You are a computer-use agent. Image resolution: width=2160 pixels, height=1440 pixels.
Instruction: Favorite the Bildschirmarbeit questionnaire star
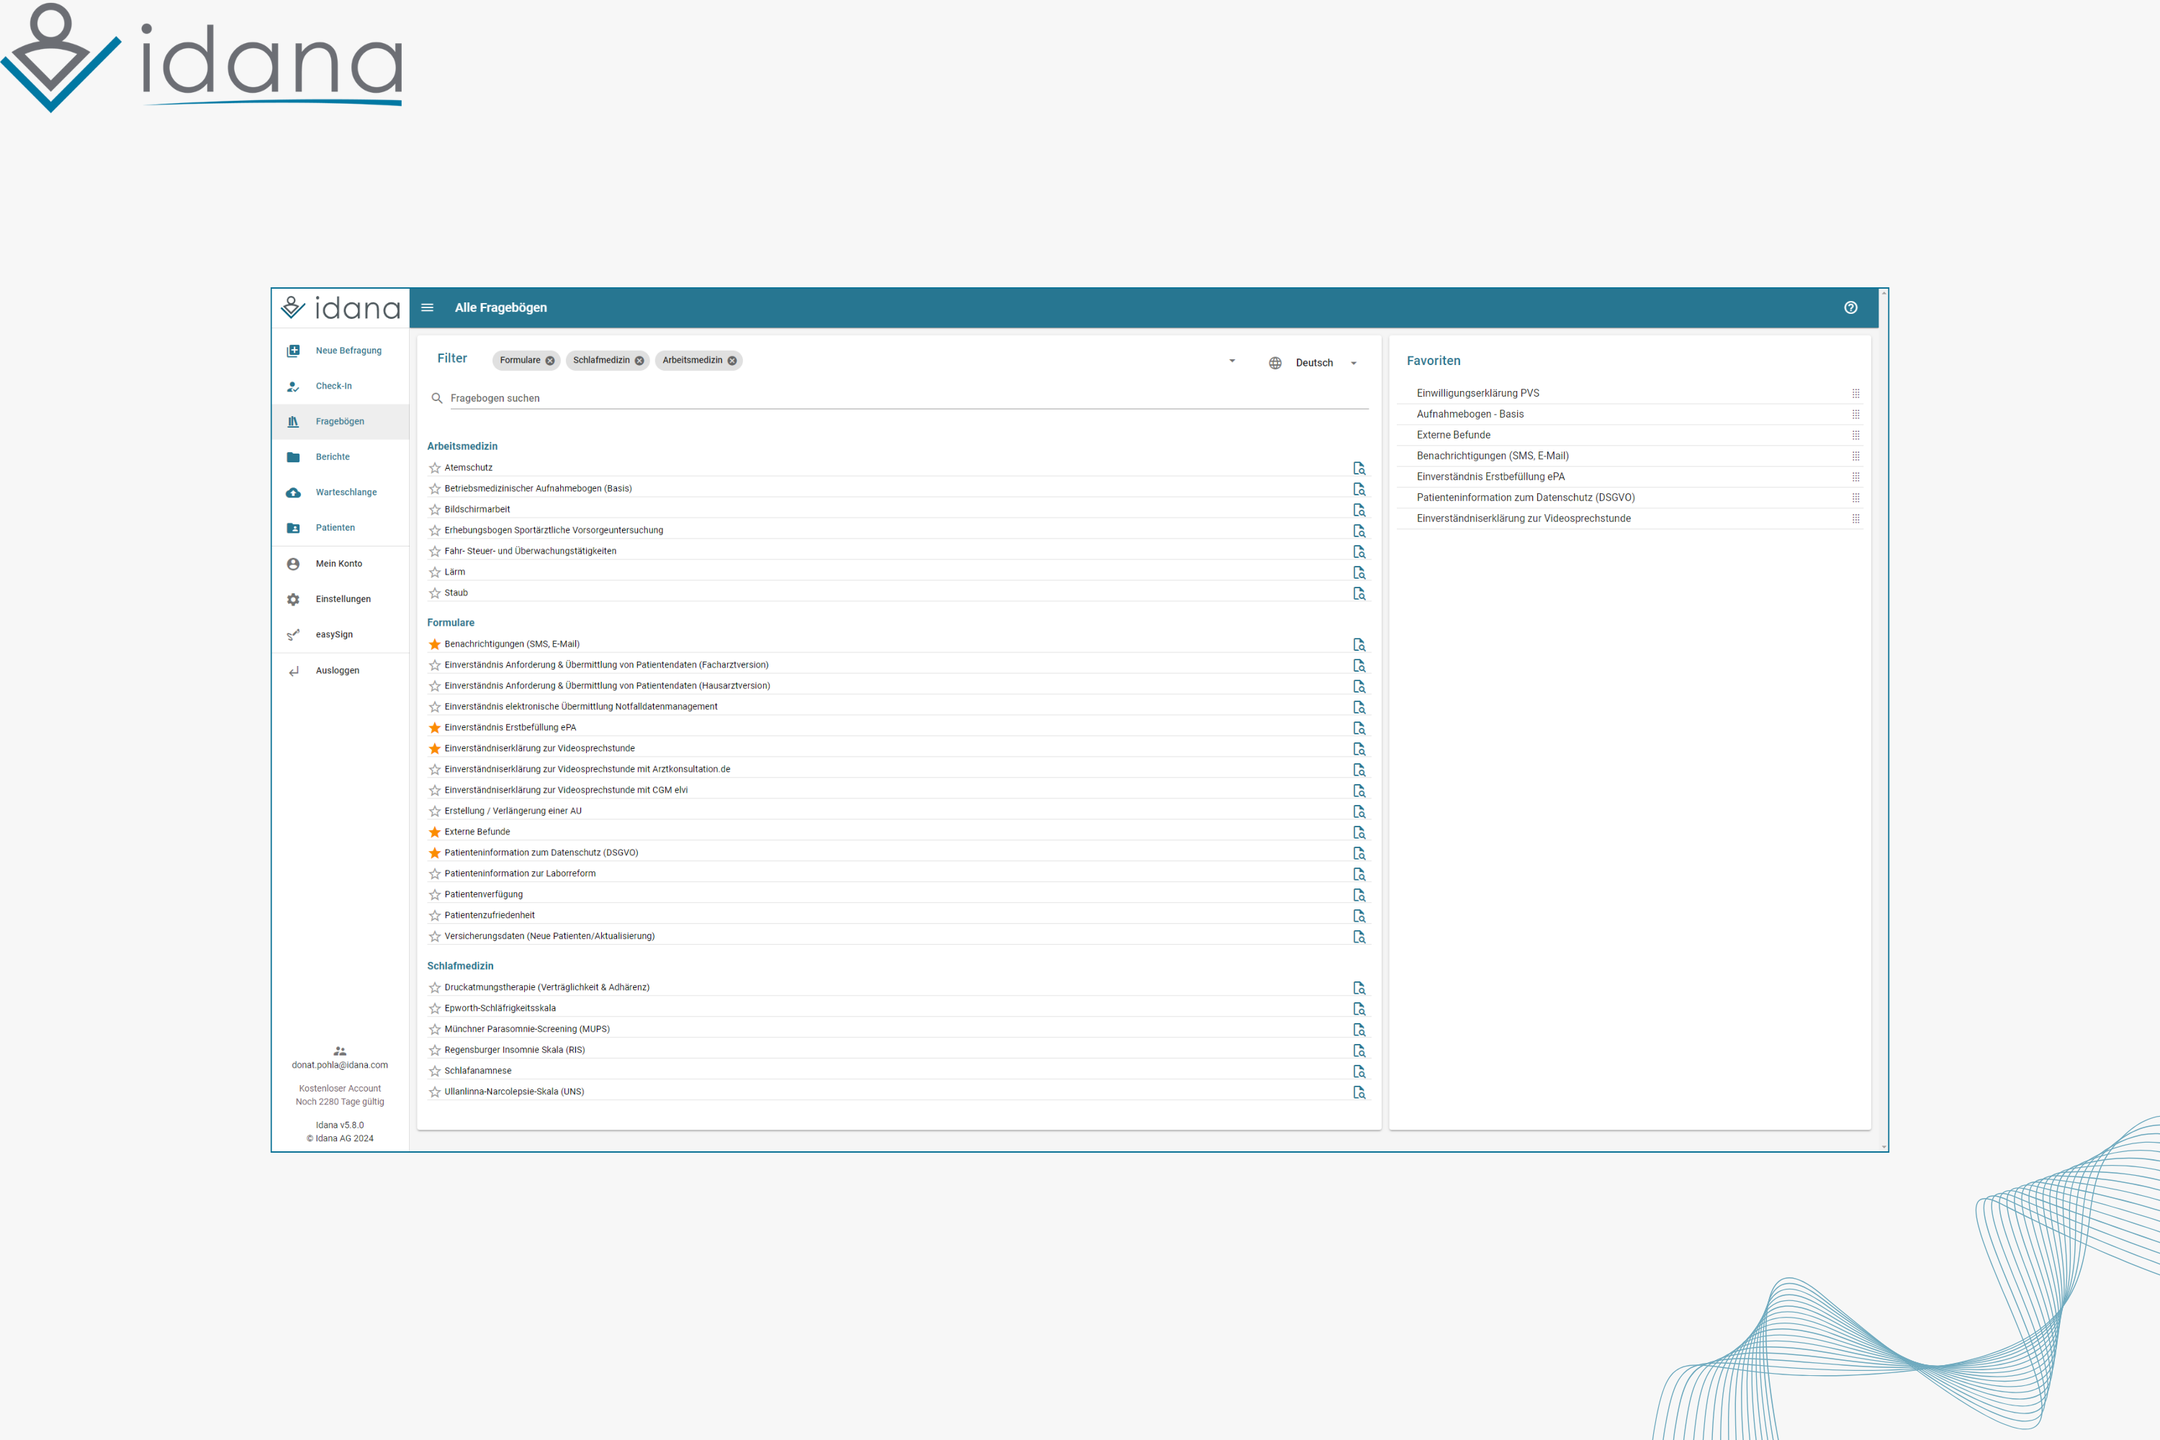tap(435, 510)
